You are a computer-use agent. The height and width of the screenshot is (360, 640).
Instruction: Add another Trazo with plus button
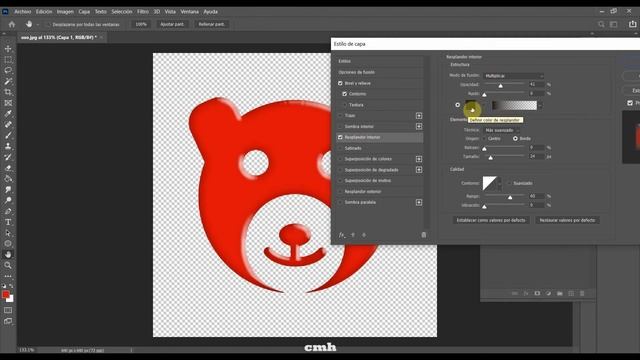(419, 116)
